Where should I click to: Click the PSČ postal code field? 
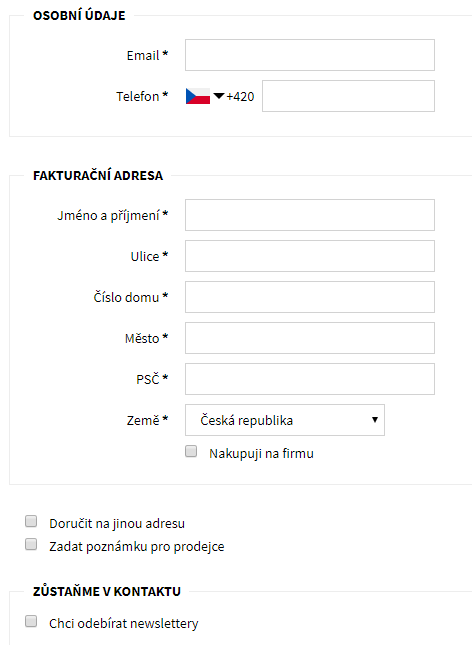310,379
